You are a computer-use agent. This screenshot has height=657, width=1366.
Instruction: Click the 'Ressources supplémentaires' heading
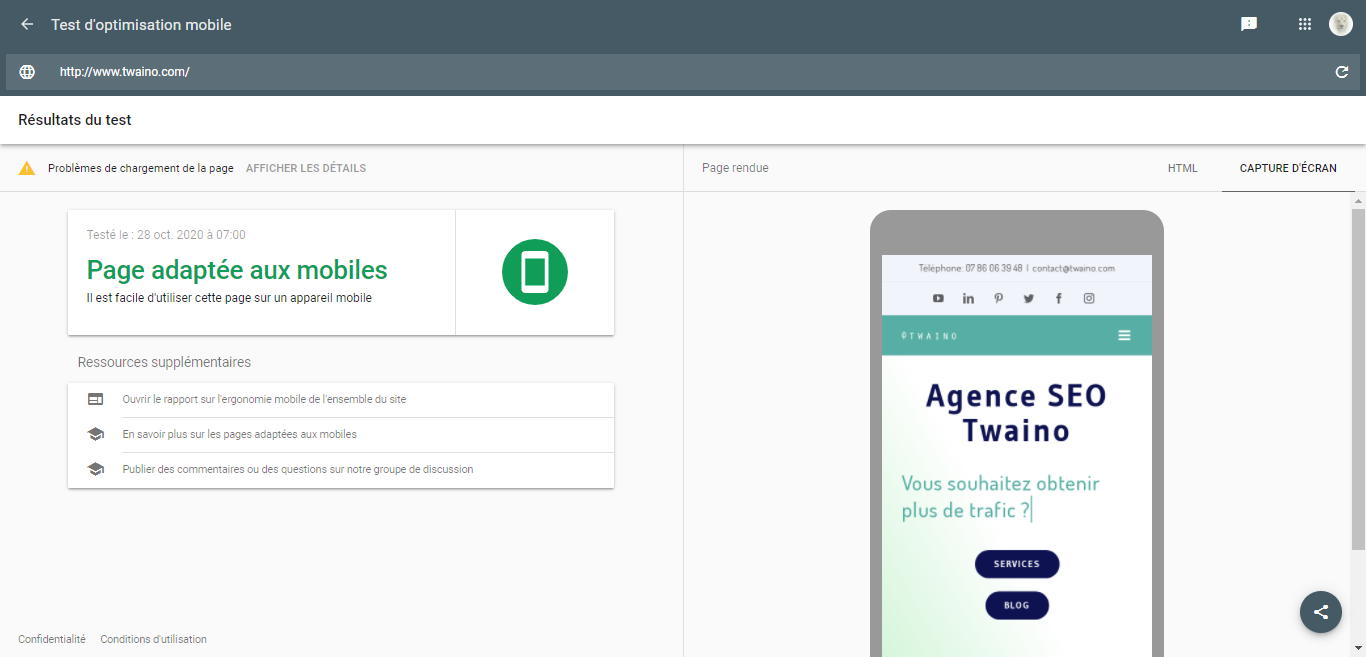point(164,362)
